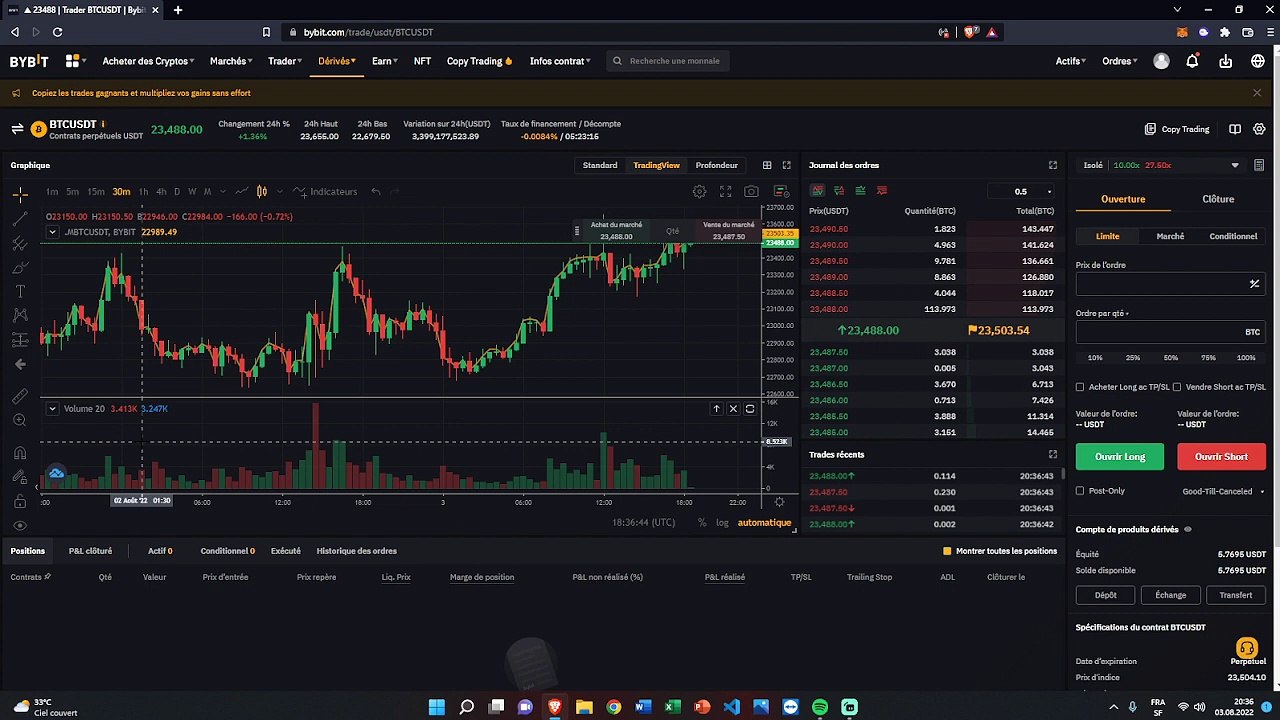Open the language globe icon
Image resolution: width=1280 pixels, height=720 pixels.
coord(1258,61)
